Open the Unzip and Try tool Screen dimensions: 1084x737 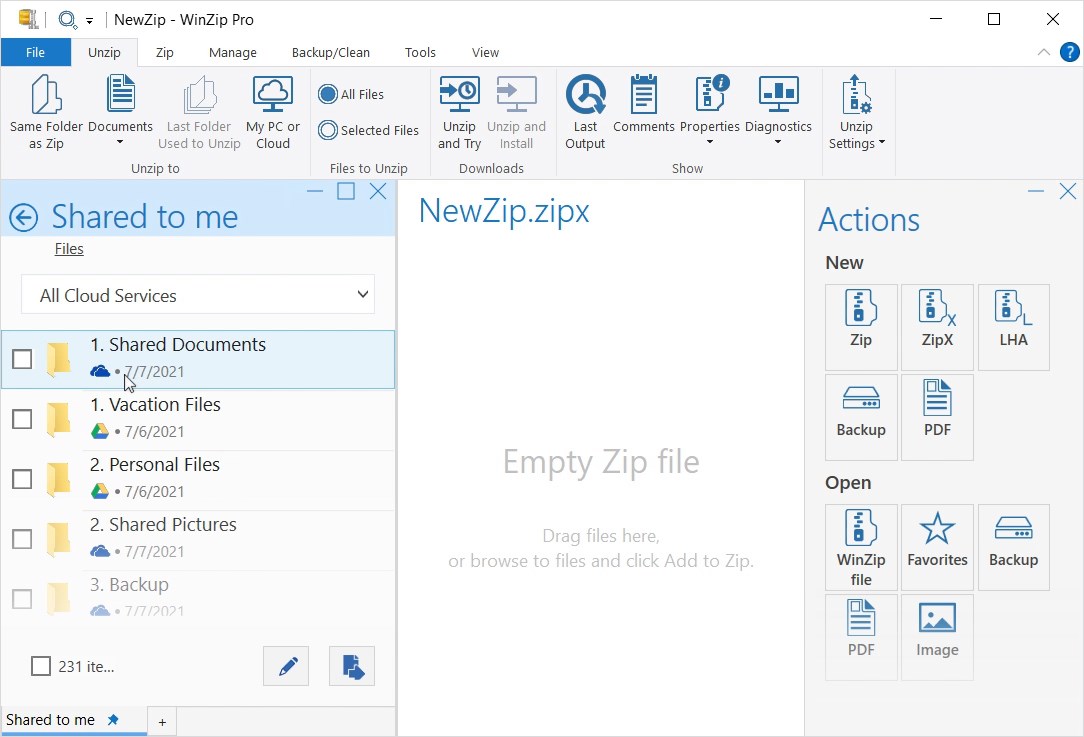(x=459, y=112)
